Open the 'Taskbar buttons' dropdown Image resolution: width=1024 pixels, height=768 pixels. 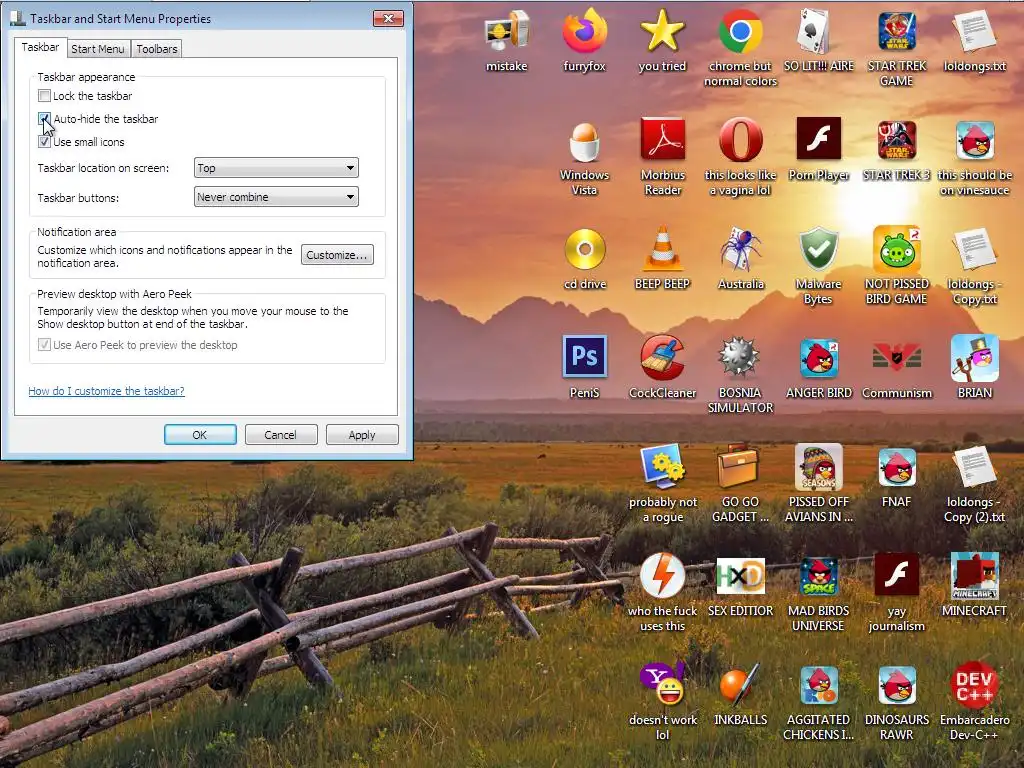coord(276,197)
